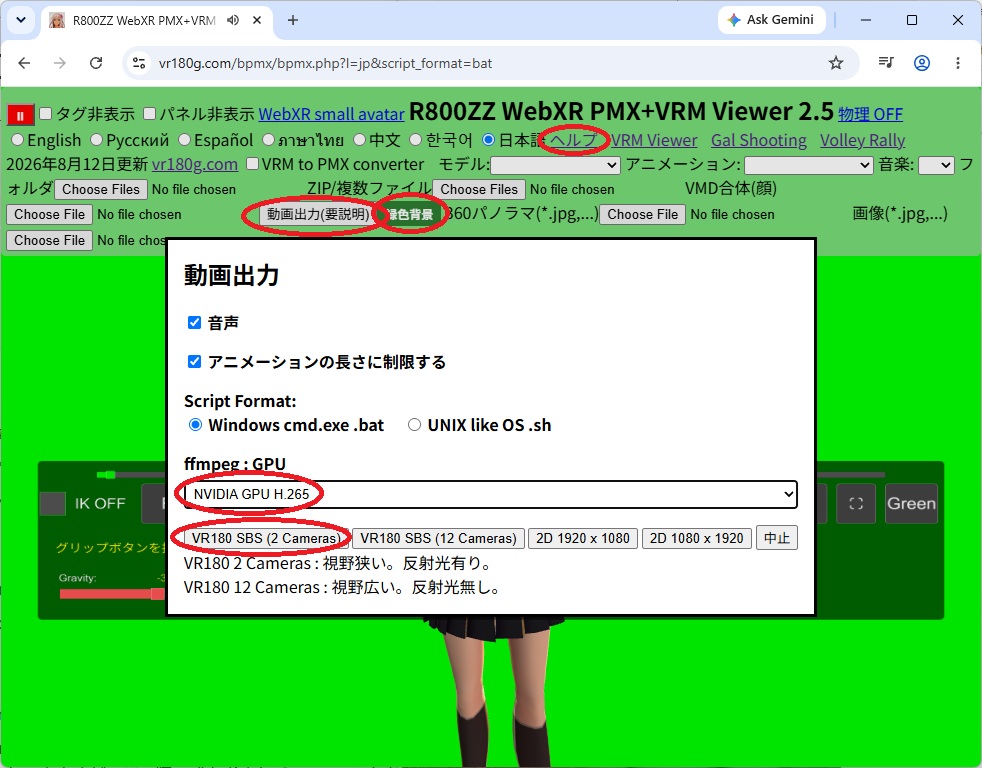The image size is (982, 768).
Task: Start VR180 SBS (2 Cameras) export
Action: pyautogui.click(x=267, y=538)
